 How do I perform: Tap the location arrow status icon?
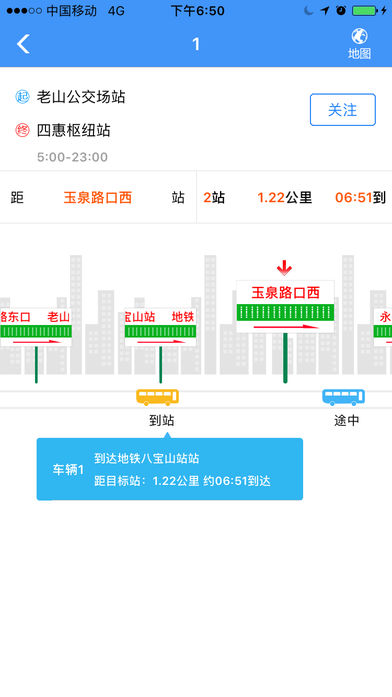point(325,11)
